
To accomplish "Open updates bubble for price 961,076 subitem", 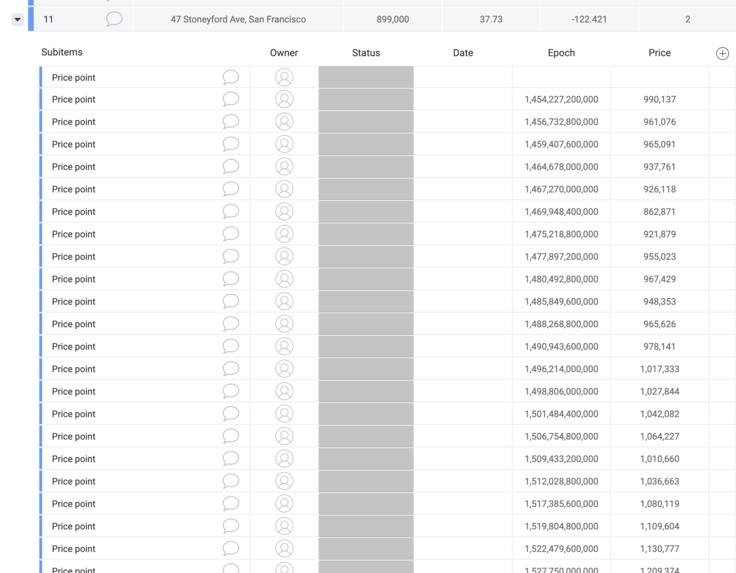I will pos(230,122).
